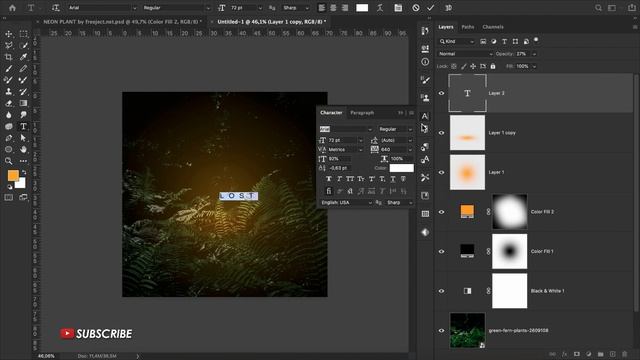The image size is (640, 360).
Task: Toggle text orientation icon in options bar
Action: pos(56,8)
